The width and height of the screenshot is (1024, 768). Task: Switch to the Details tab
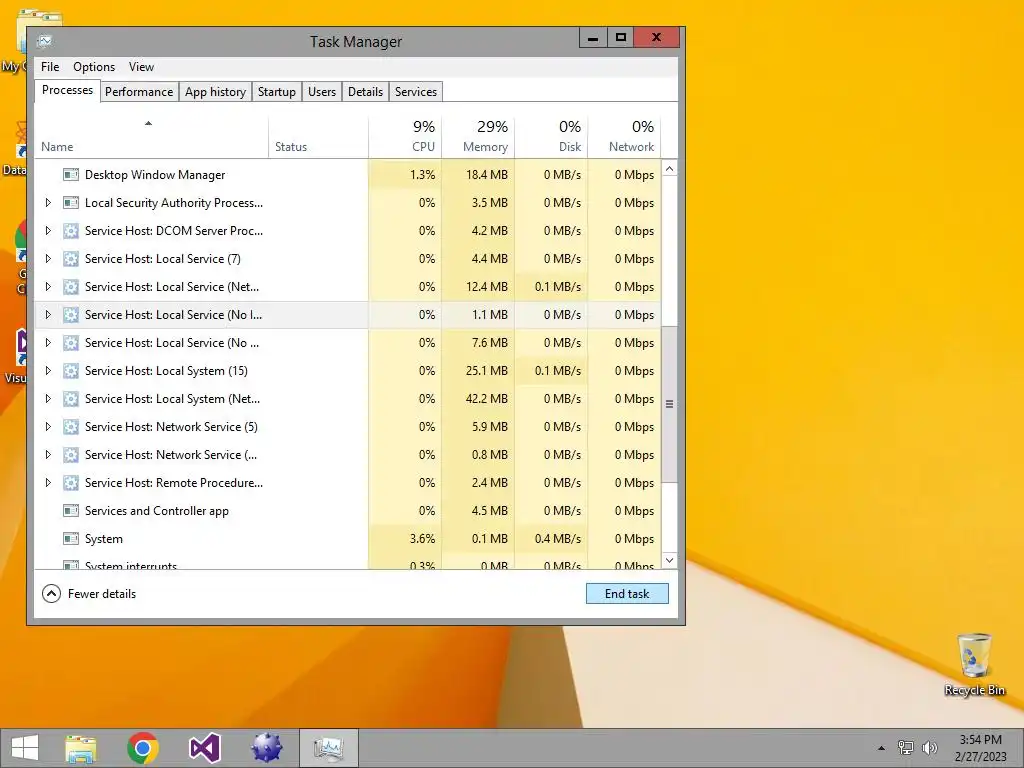365,92
